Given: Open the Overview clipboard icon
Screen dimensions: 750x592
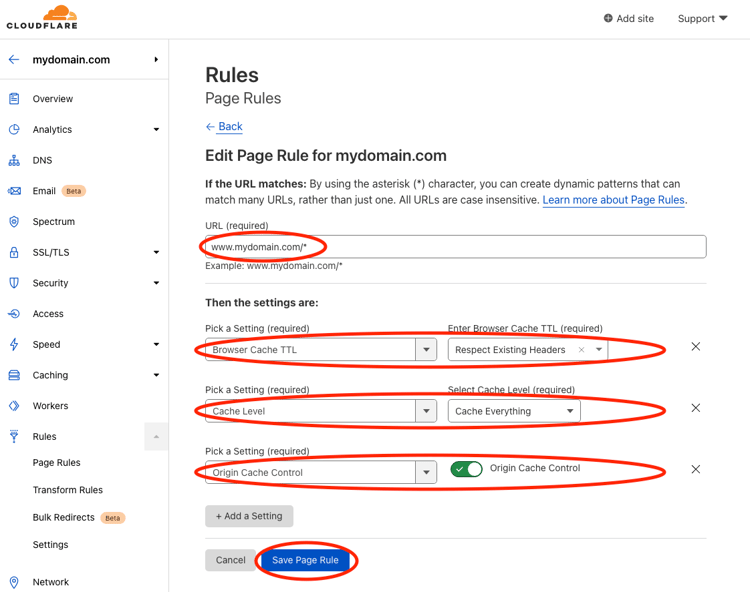Looking at the screenshot, I should (x=14, y=99).
